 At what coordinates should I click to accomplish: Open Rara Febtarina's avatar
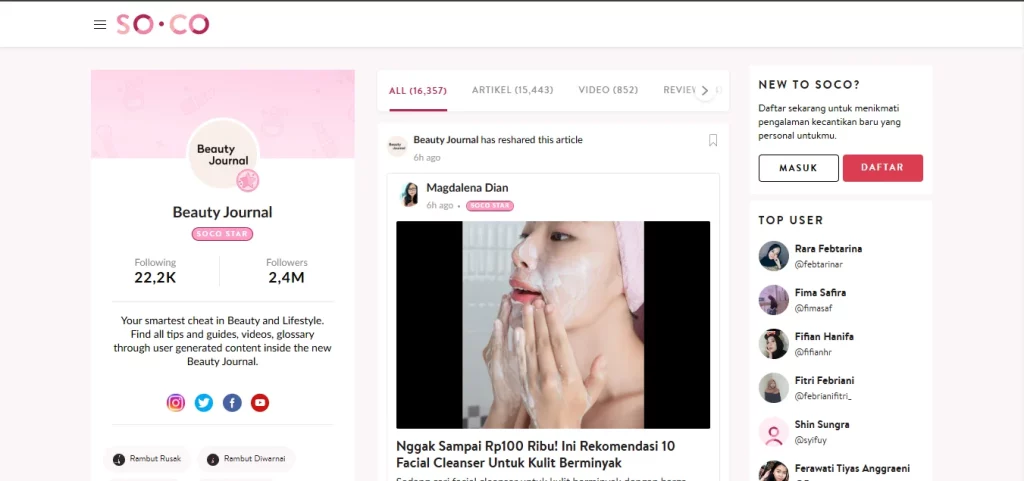(x=774, y=255)
